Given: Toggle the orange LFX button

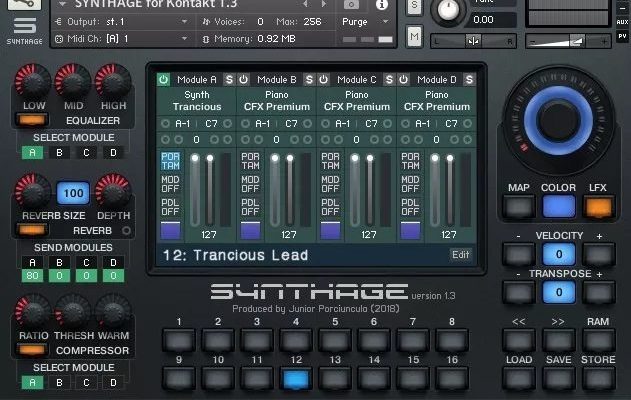Looking at the screenshot, I should pyautogui.click(x=598, y=206).
